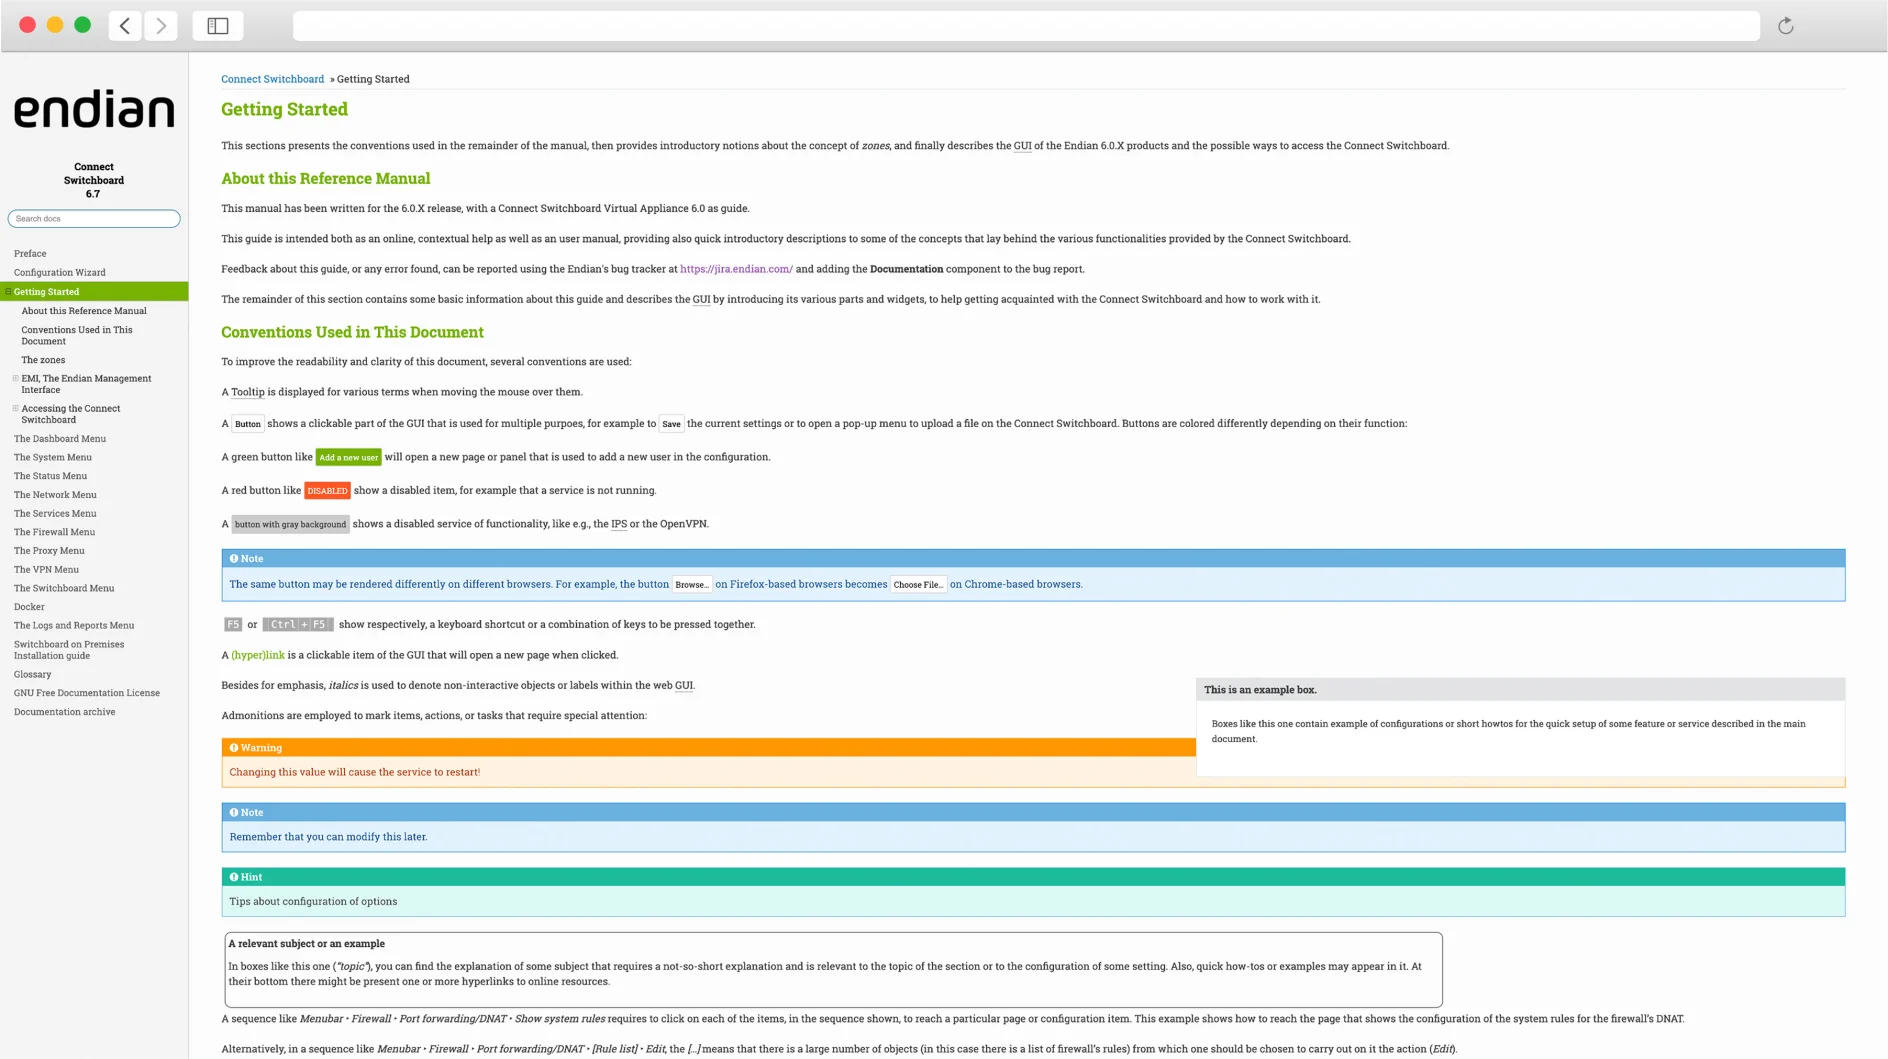1888x1059 pixels.
Task: Click the endian logo
Action: coord(94,109)
